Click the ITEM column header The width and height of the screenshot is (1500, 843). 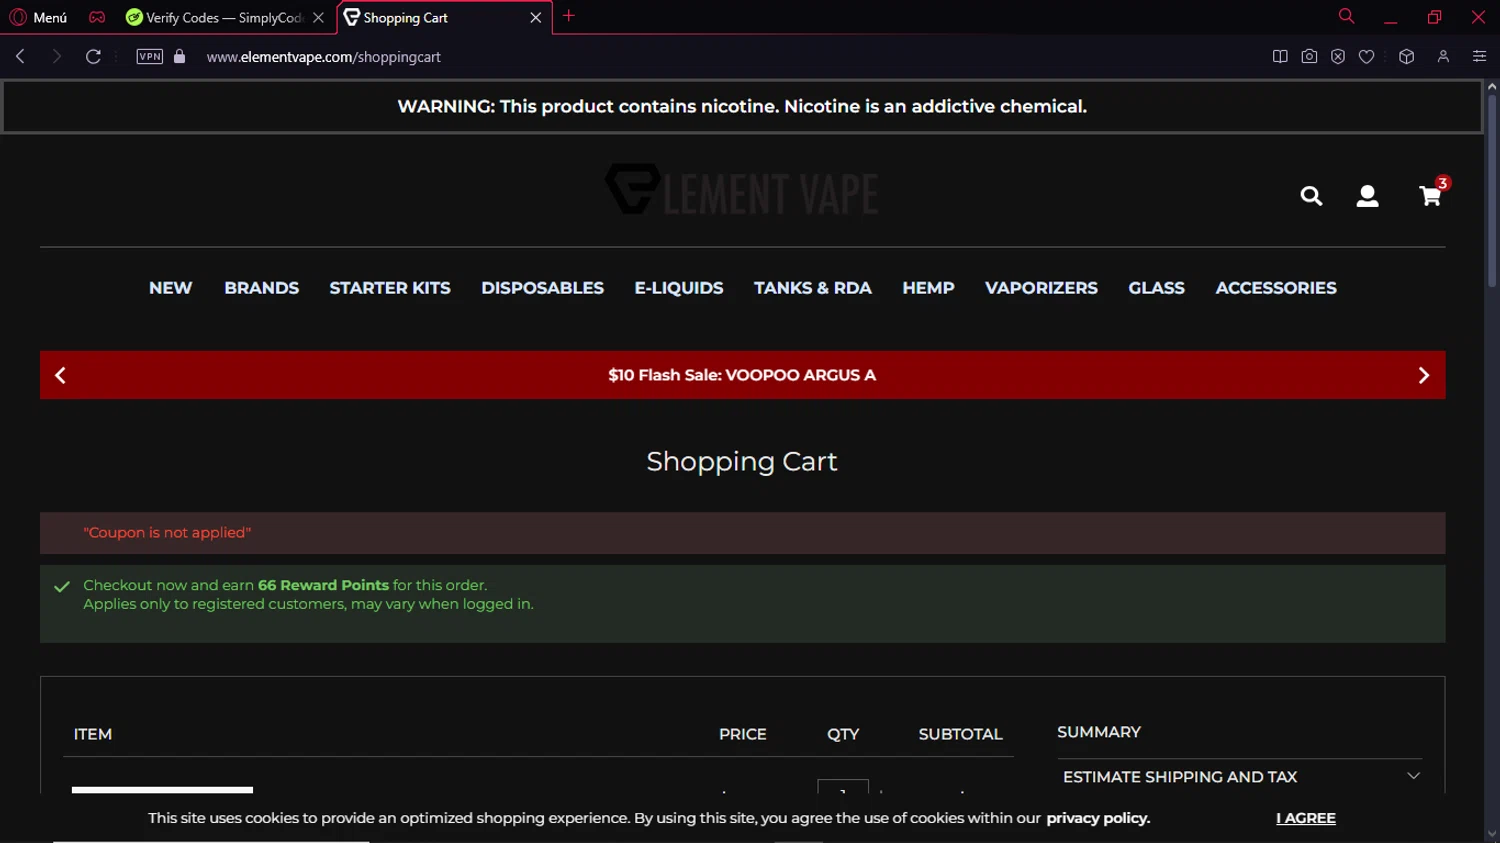(x=92, y=734)
